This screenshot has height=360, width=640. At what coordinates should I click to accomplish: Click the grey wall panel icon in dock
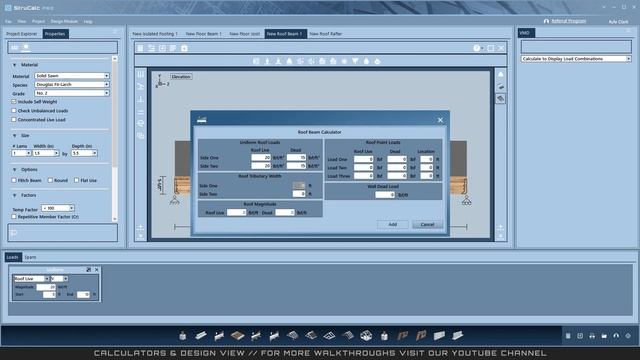(x=439, y=336)
